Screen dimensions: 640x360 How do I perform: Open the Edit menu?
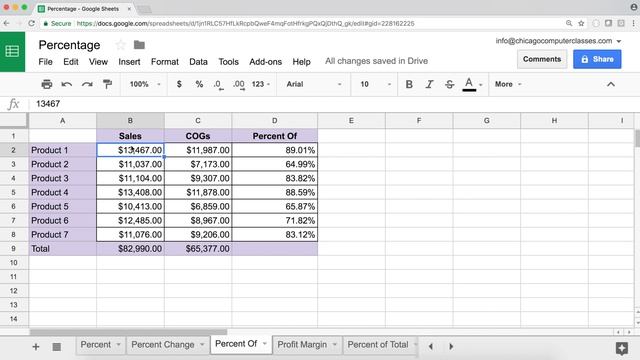[x=71, y=62]
